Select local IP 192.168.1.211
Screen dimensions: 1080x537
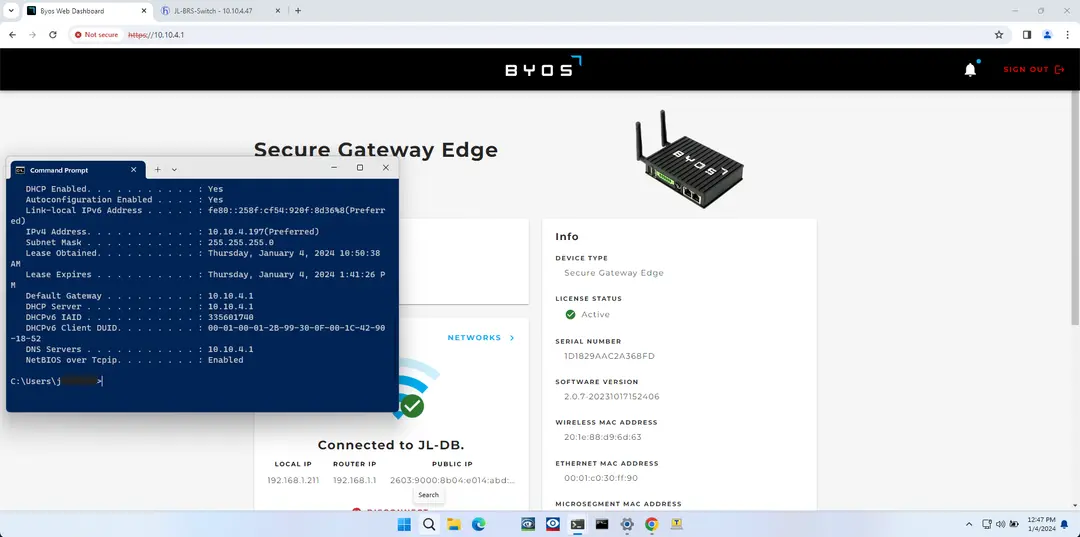[x=293, y=481]
